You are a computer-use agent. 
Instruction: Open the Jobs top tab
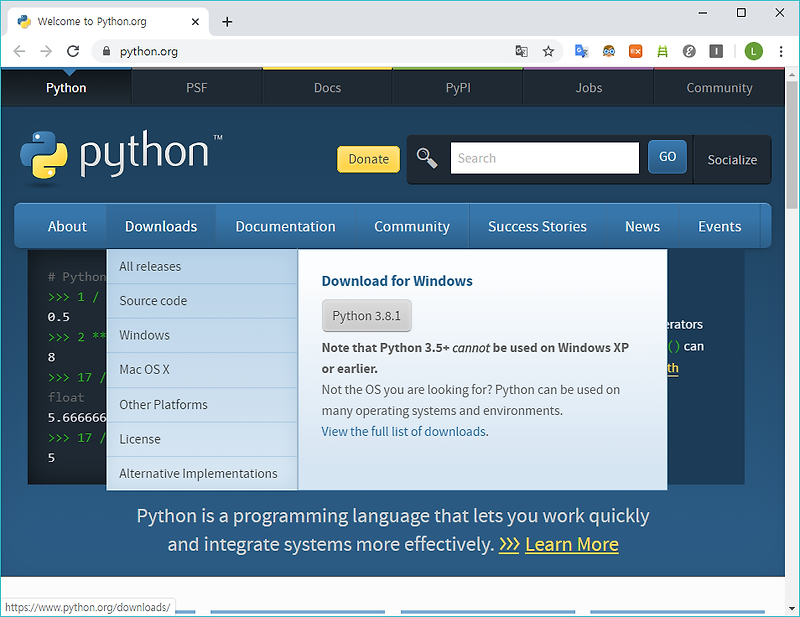[x=588, y=88]
